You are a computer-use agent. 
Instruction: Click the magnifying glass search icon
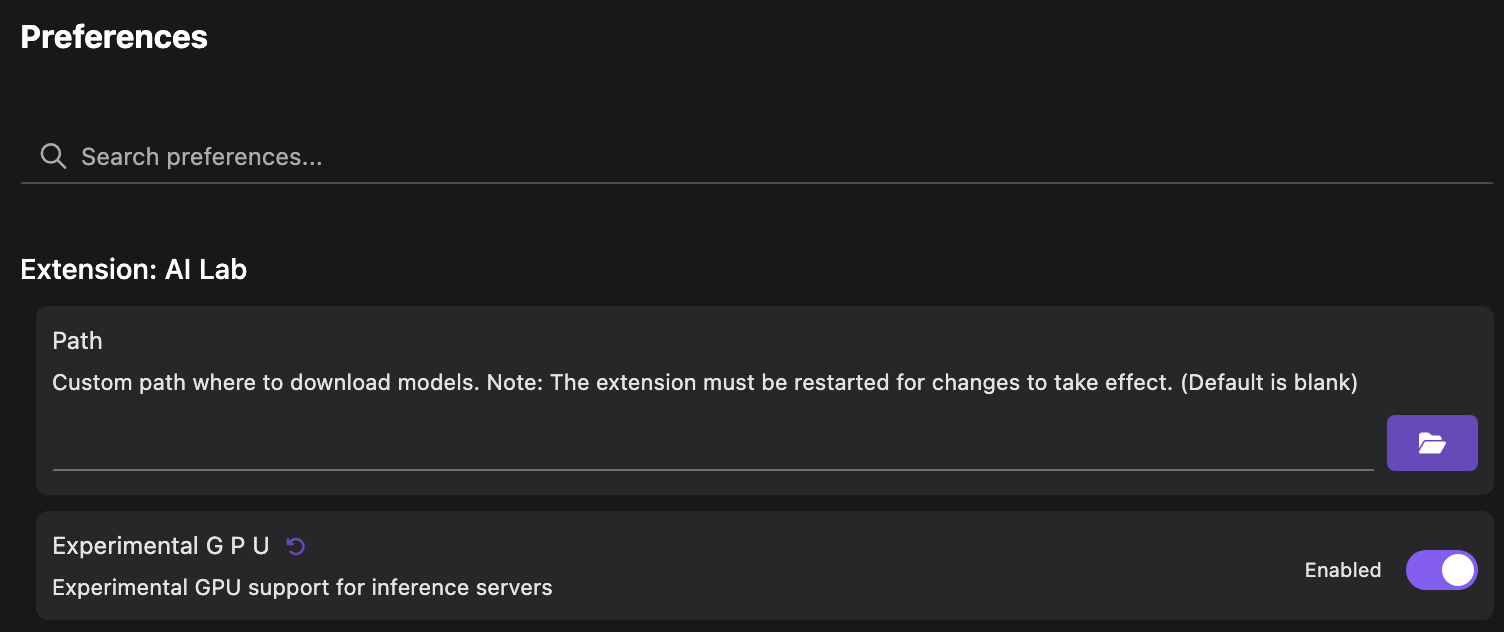53,156
